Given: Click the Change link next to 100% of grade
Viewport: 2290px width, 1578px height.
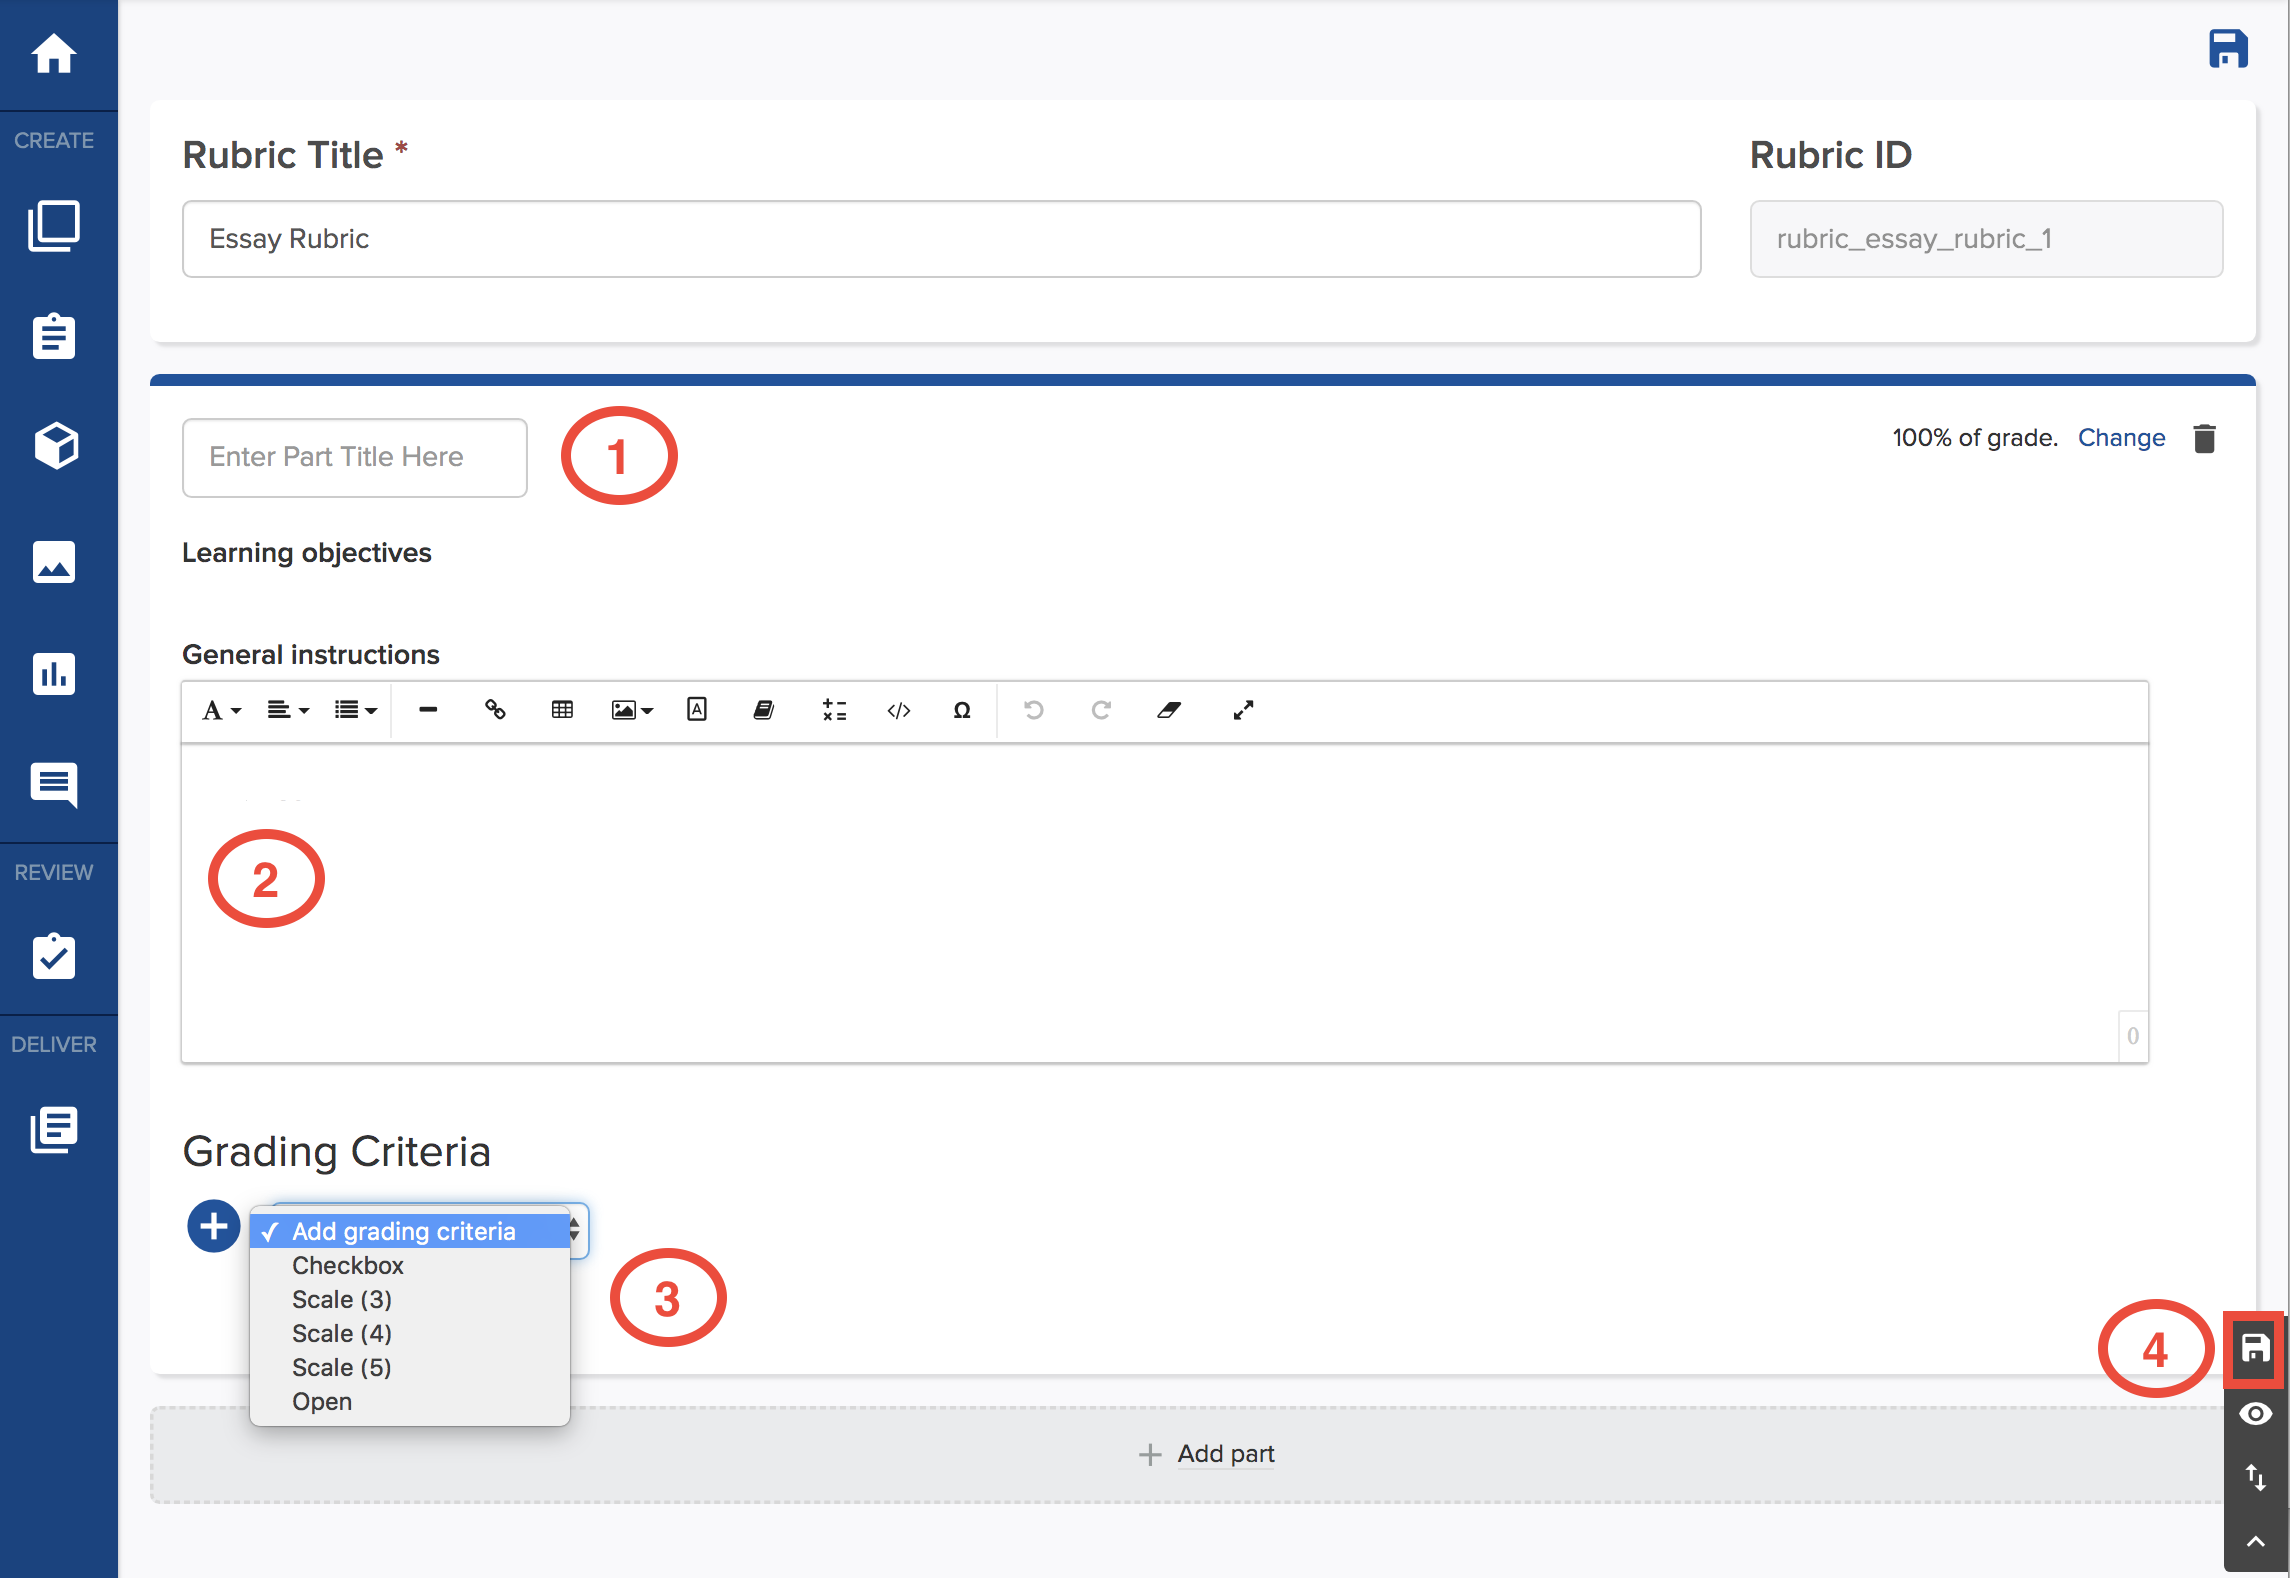Looking at the screenshot, I should pos(2121,437).
